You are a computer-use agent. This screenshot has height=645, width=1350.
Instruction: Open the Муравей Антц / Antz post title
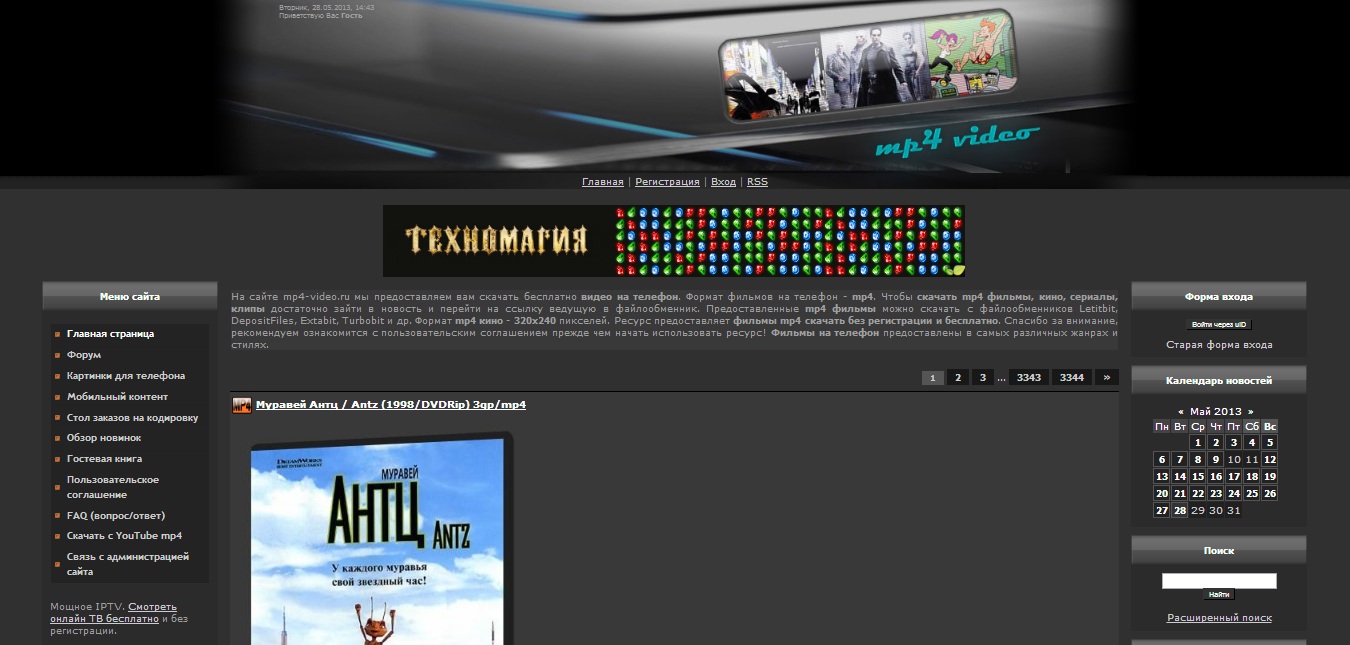[391, 405]
